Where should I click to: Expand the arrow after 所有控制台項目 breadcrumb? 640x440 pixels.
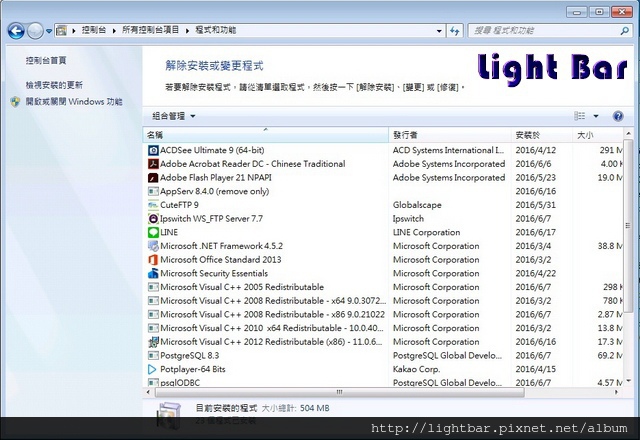187,31
